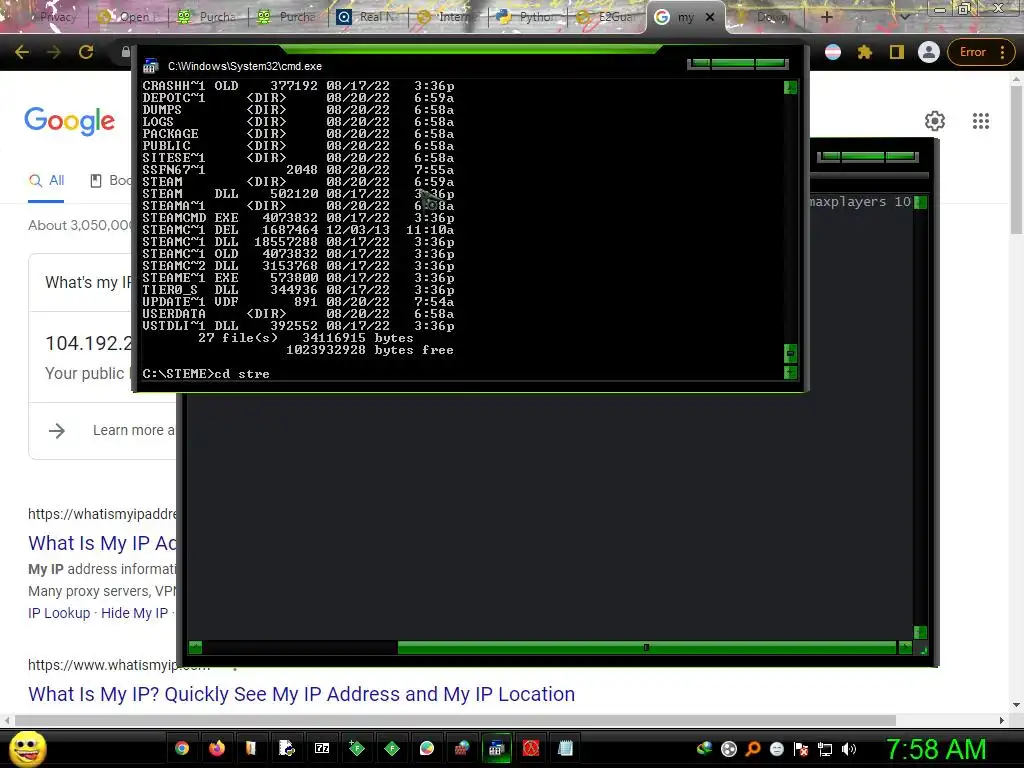
Task: Switch to the Intern browser tab
Action: [x=448, y=17]
